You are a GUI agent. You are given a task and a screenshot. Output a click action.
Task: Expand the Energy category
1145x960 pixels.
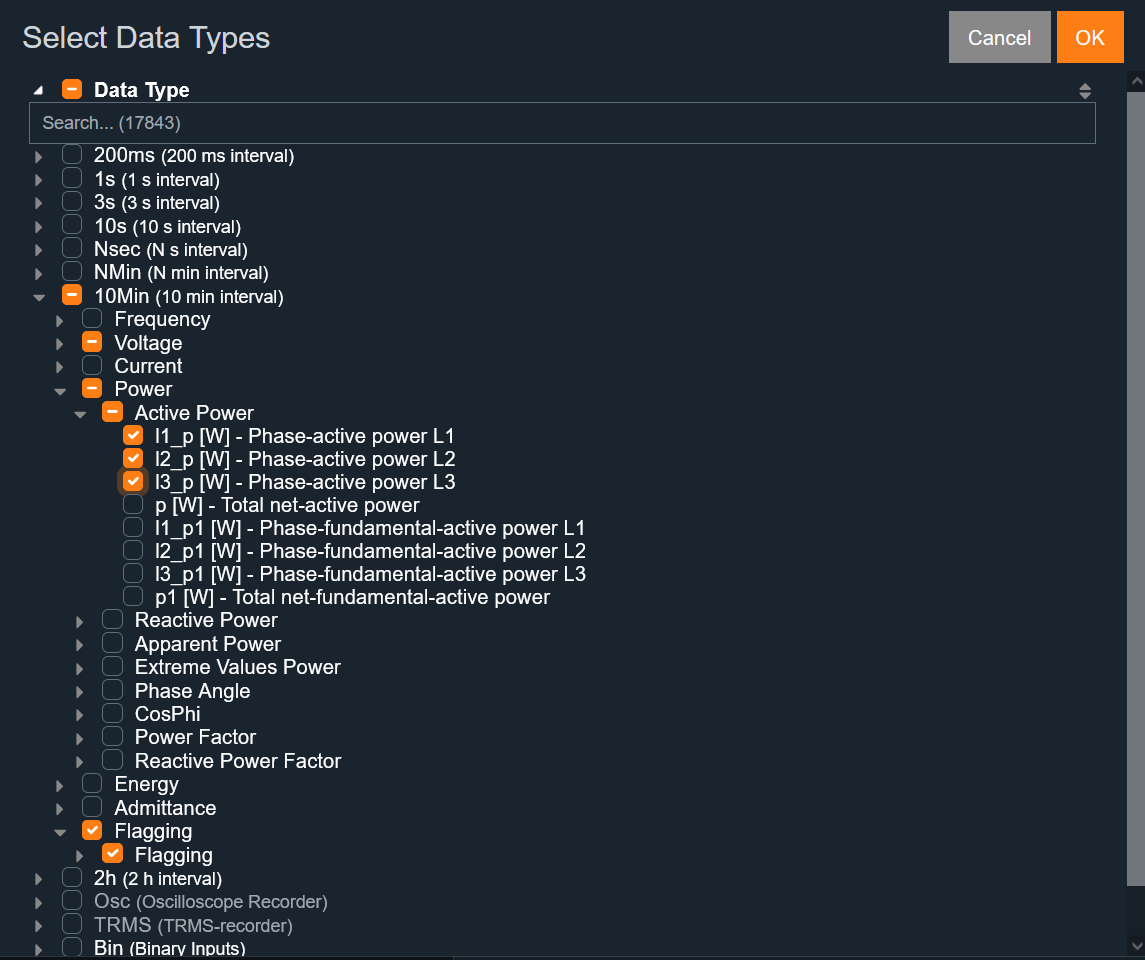coord(60,785)
